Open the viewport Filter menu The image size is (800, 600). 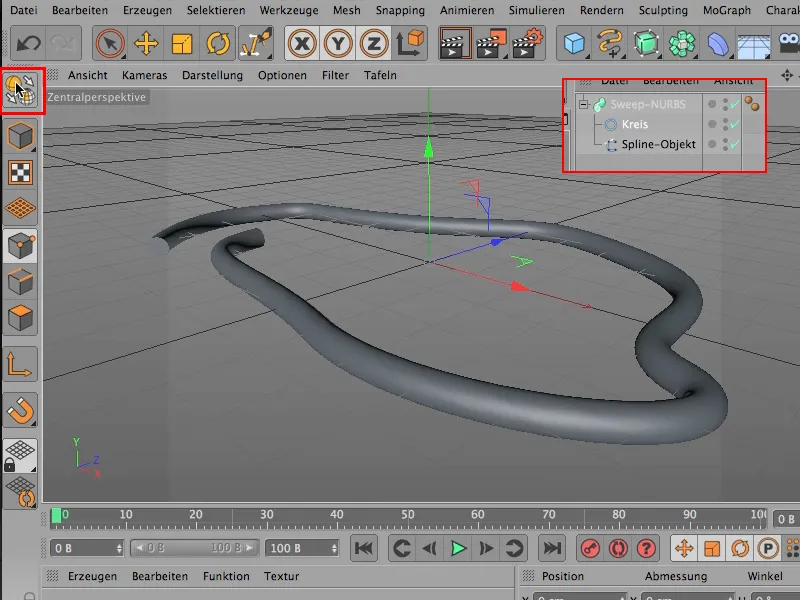[335, 76]
